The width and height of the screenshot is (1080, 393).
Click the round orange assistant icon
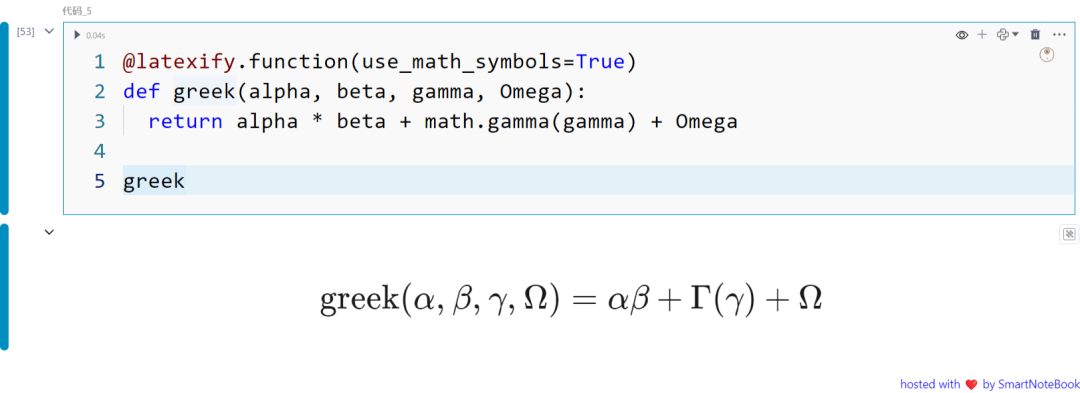click(1046, 55)
